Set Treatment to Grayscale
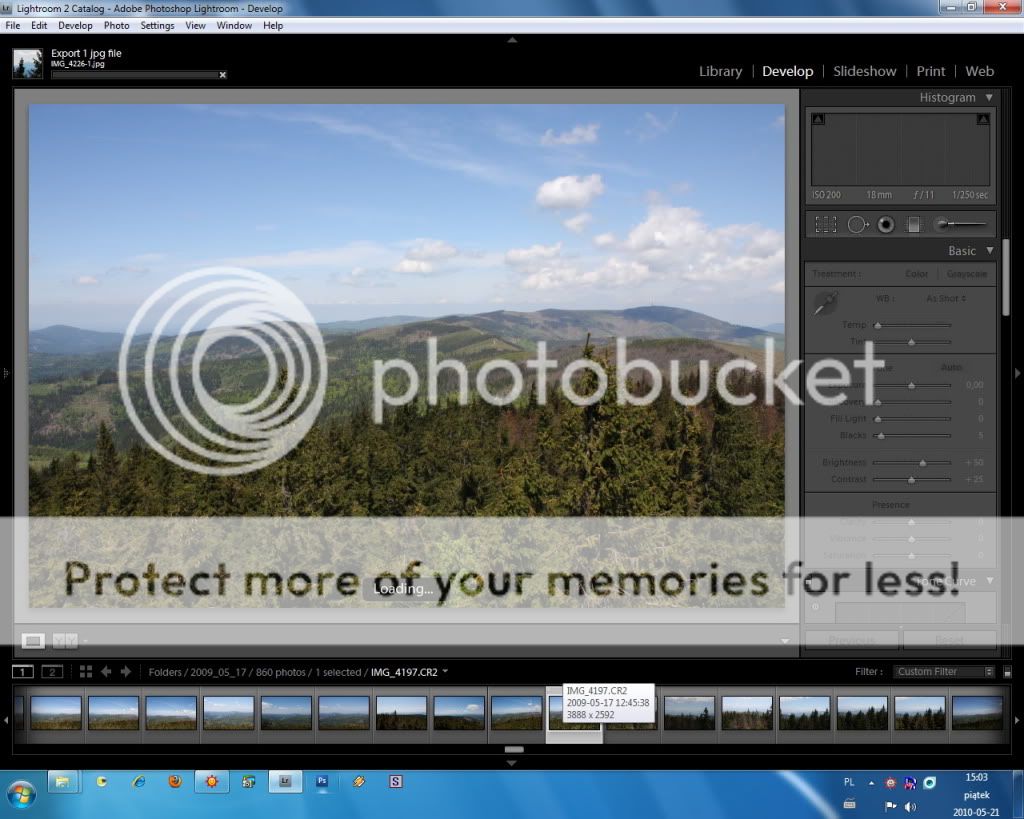 pos(967,274)
